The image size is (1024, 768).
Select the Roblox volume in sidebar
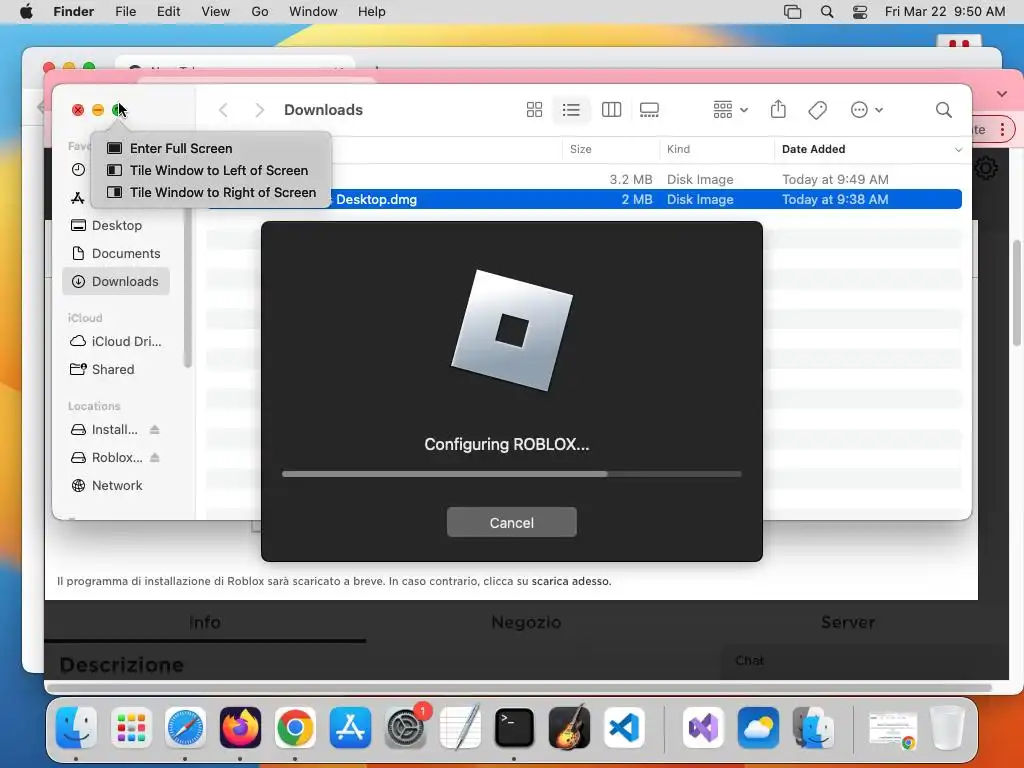tap(106, 457)
